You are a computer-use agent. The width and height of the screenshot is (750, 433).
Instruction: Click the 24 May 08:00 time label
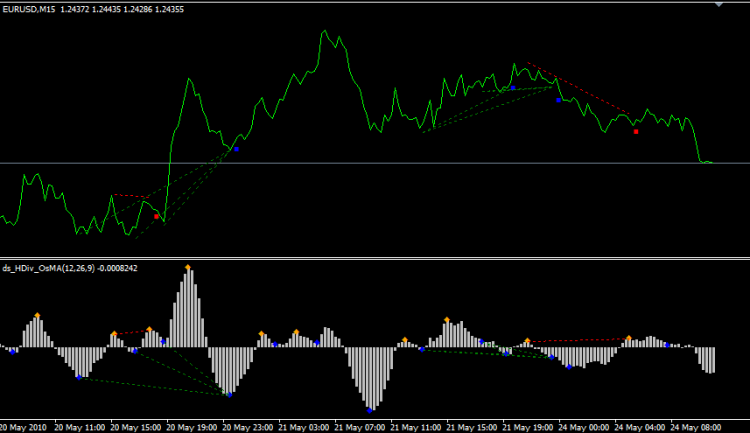[695, 427]
